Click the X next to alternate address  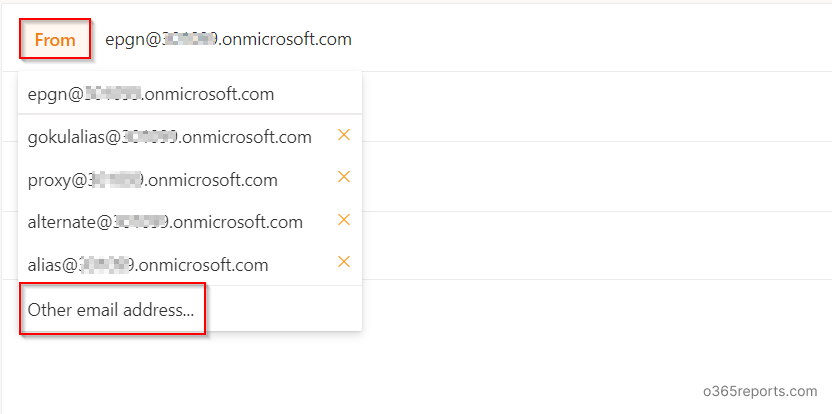(x=344, y=220)
